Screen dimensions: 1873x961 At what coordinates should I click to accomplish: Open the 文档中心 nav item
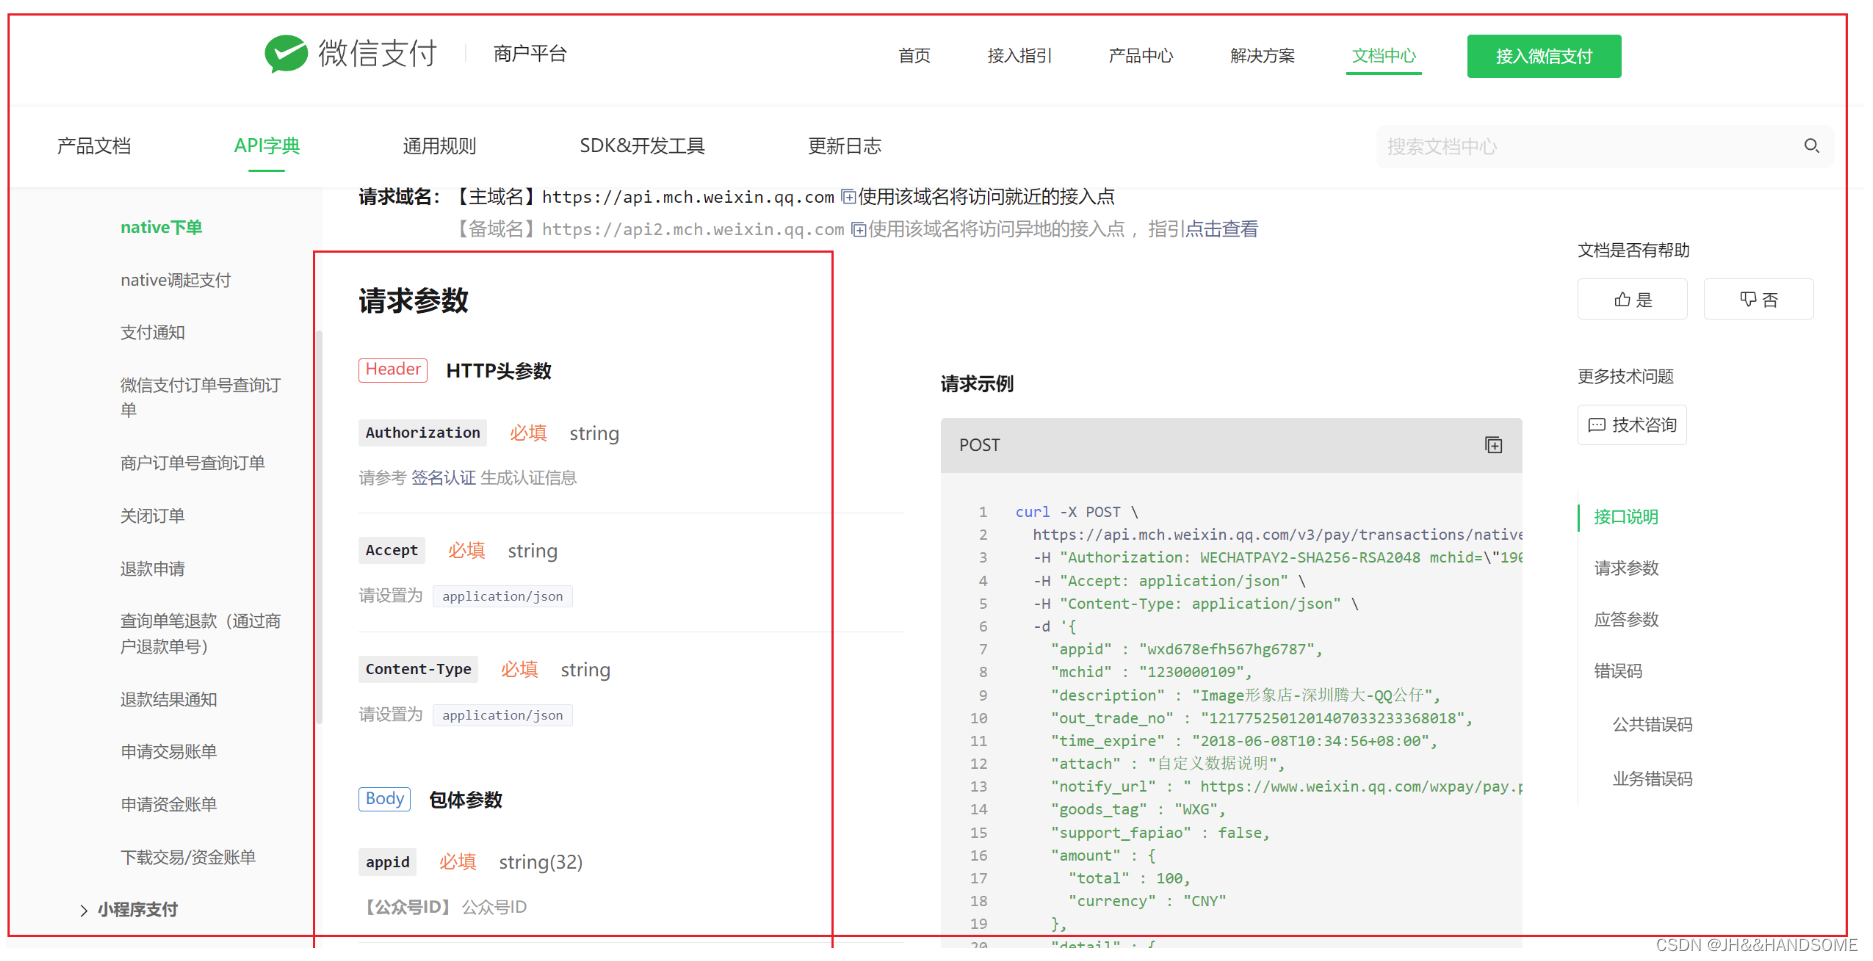(1384, 56)
